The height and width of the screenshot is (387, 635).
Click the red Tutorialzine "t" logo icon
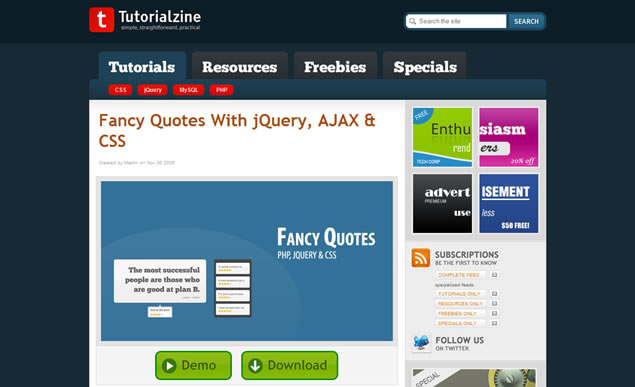(x=102, y=19)
